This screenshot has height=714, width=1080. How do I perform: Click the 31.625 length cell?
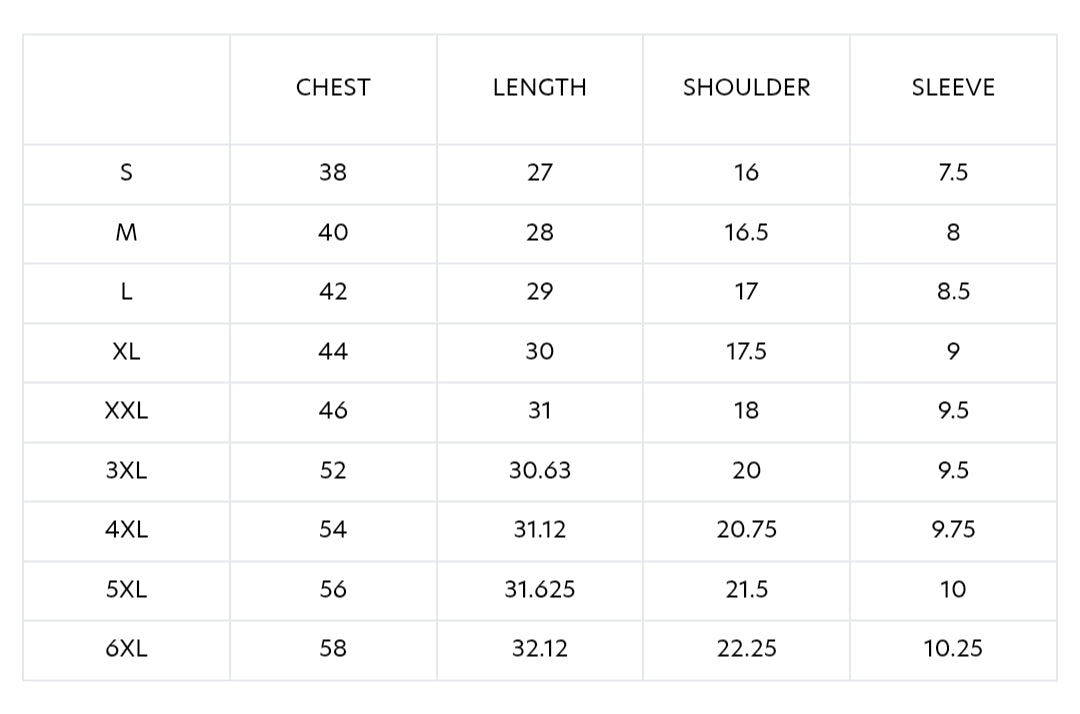[x=539, y=590]
